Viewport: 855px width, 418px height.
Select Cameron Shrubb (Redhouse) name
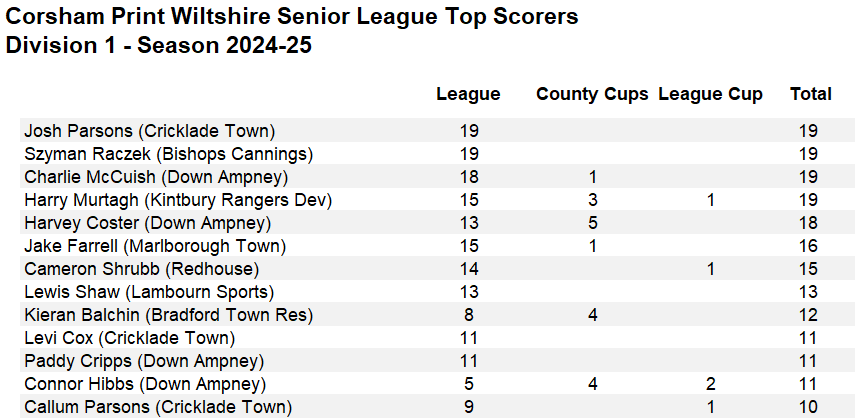tap(141, 269)
